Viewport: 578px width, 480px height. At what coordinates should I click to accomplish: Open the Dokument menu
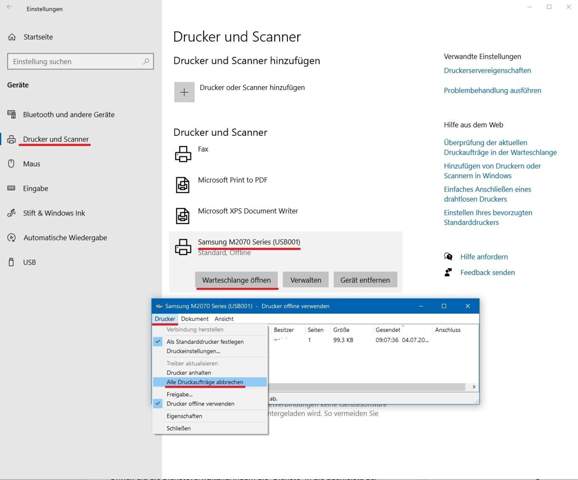click(x=195, y=319)
